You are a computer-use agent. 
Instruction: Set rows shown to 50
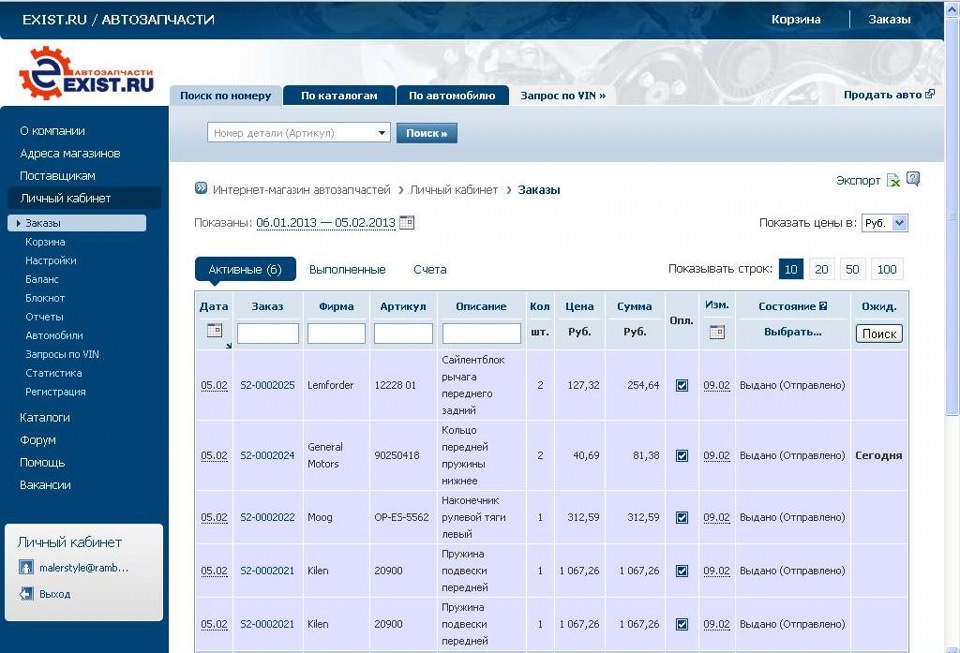(x=853, y=270)
